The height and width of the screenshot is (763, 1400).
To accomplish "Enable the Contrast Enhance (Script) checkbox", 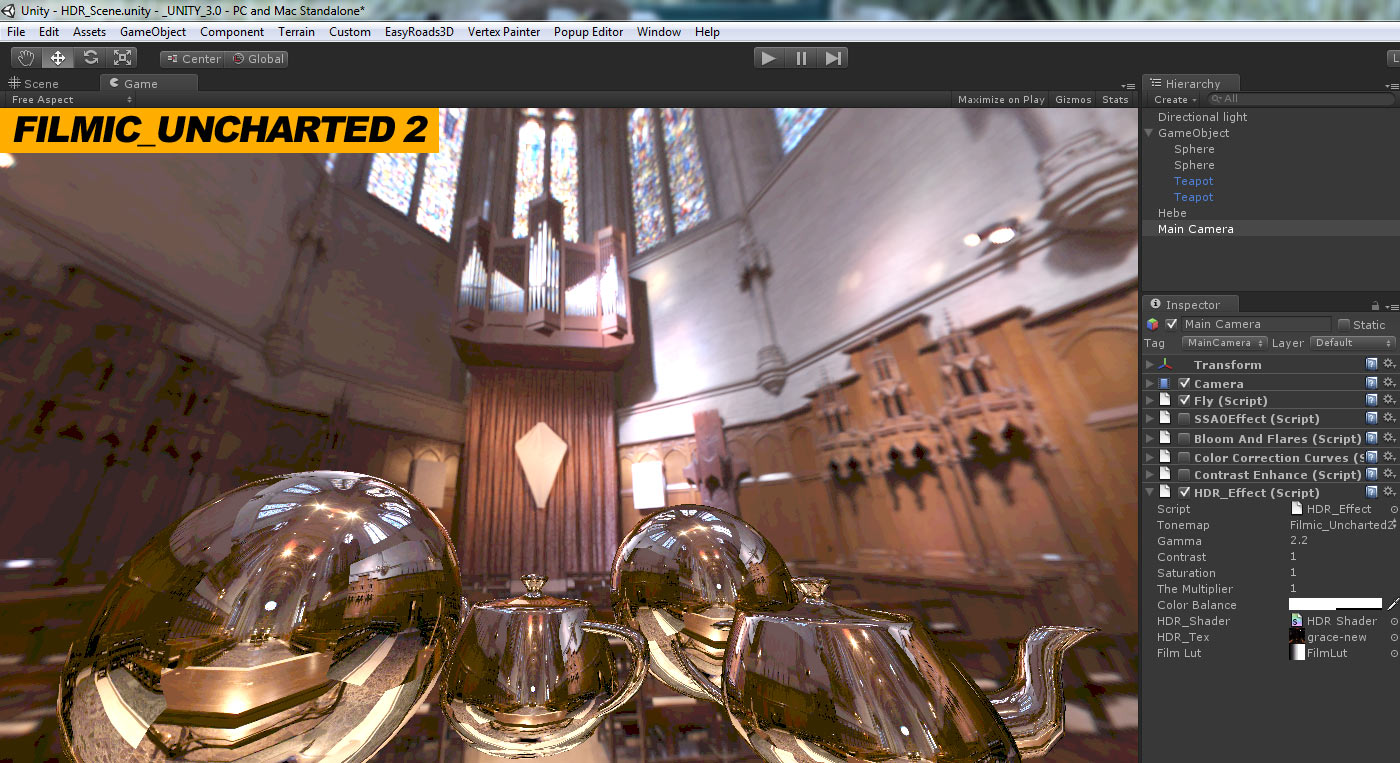I will click(x=1184, y=474).
